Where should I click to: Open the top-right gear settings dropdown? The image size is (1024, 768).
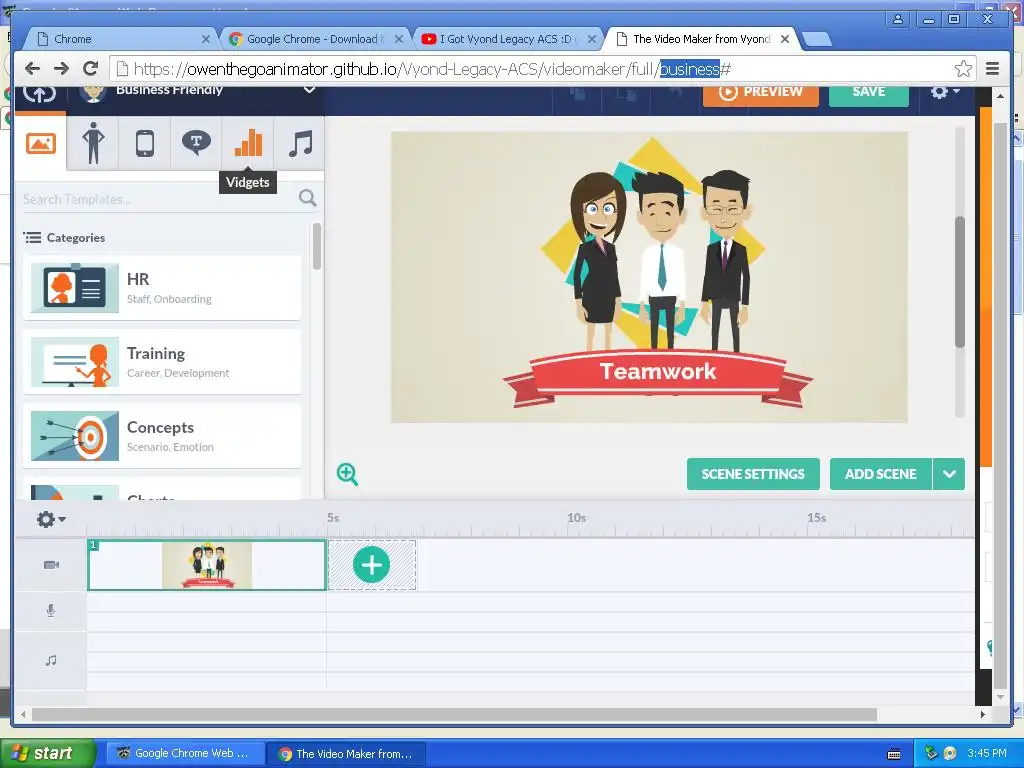point(944,92)
